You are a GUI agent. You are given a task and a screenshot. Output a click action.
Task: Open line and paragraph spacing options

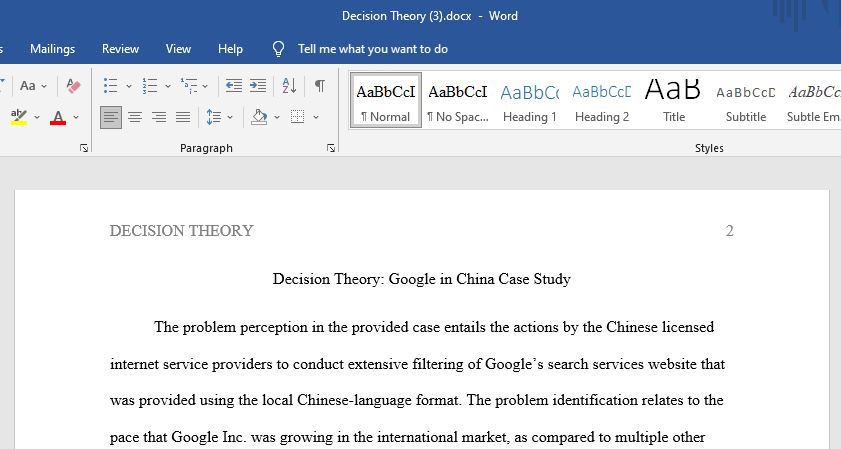pos(213,117)
